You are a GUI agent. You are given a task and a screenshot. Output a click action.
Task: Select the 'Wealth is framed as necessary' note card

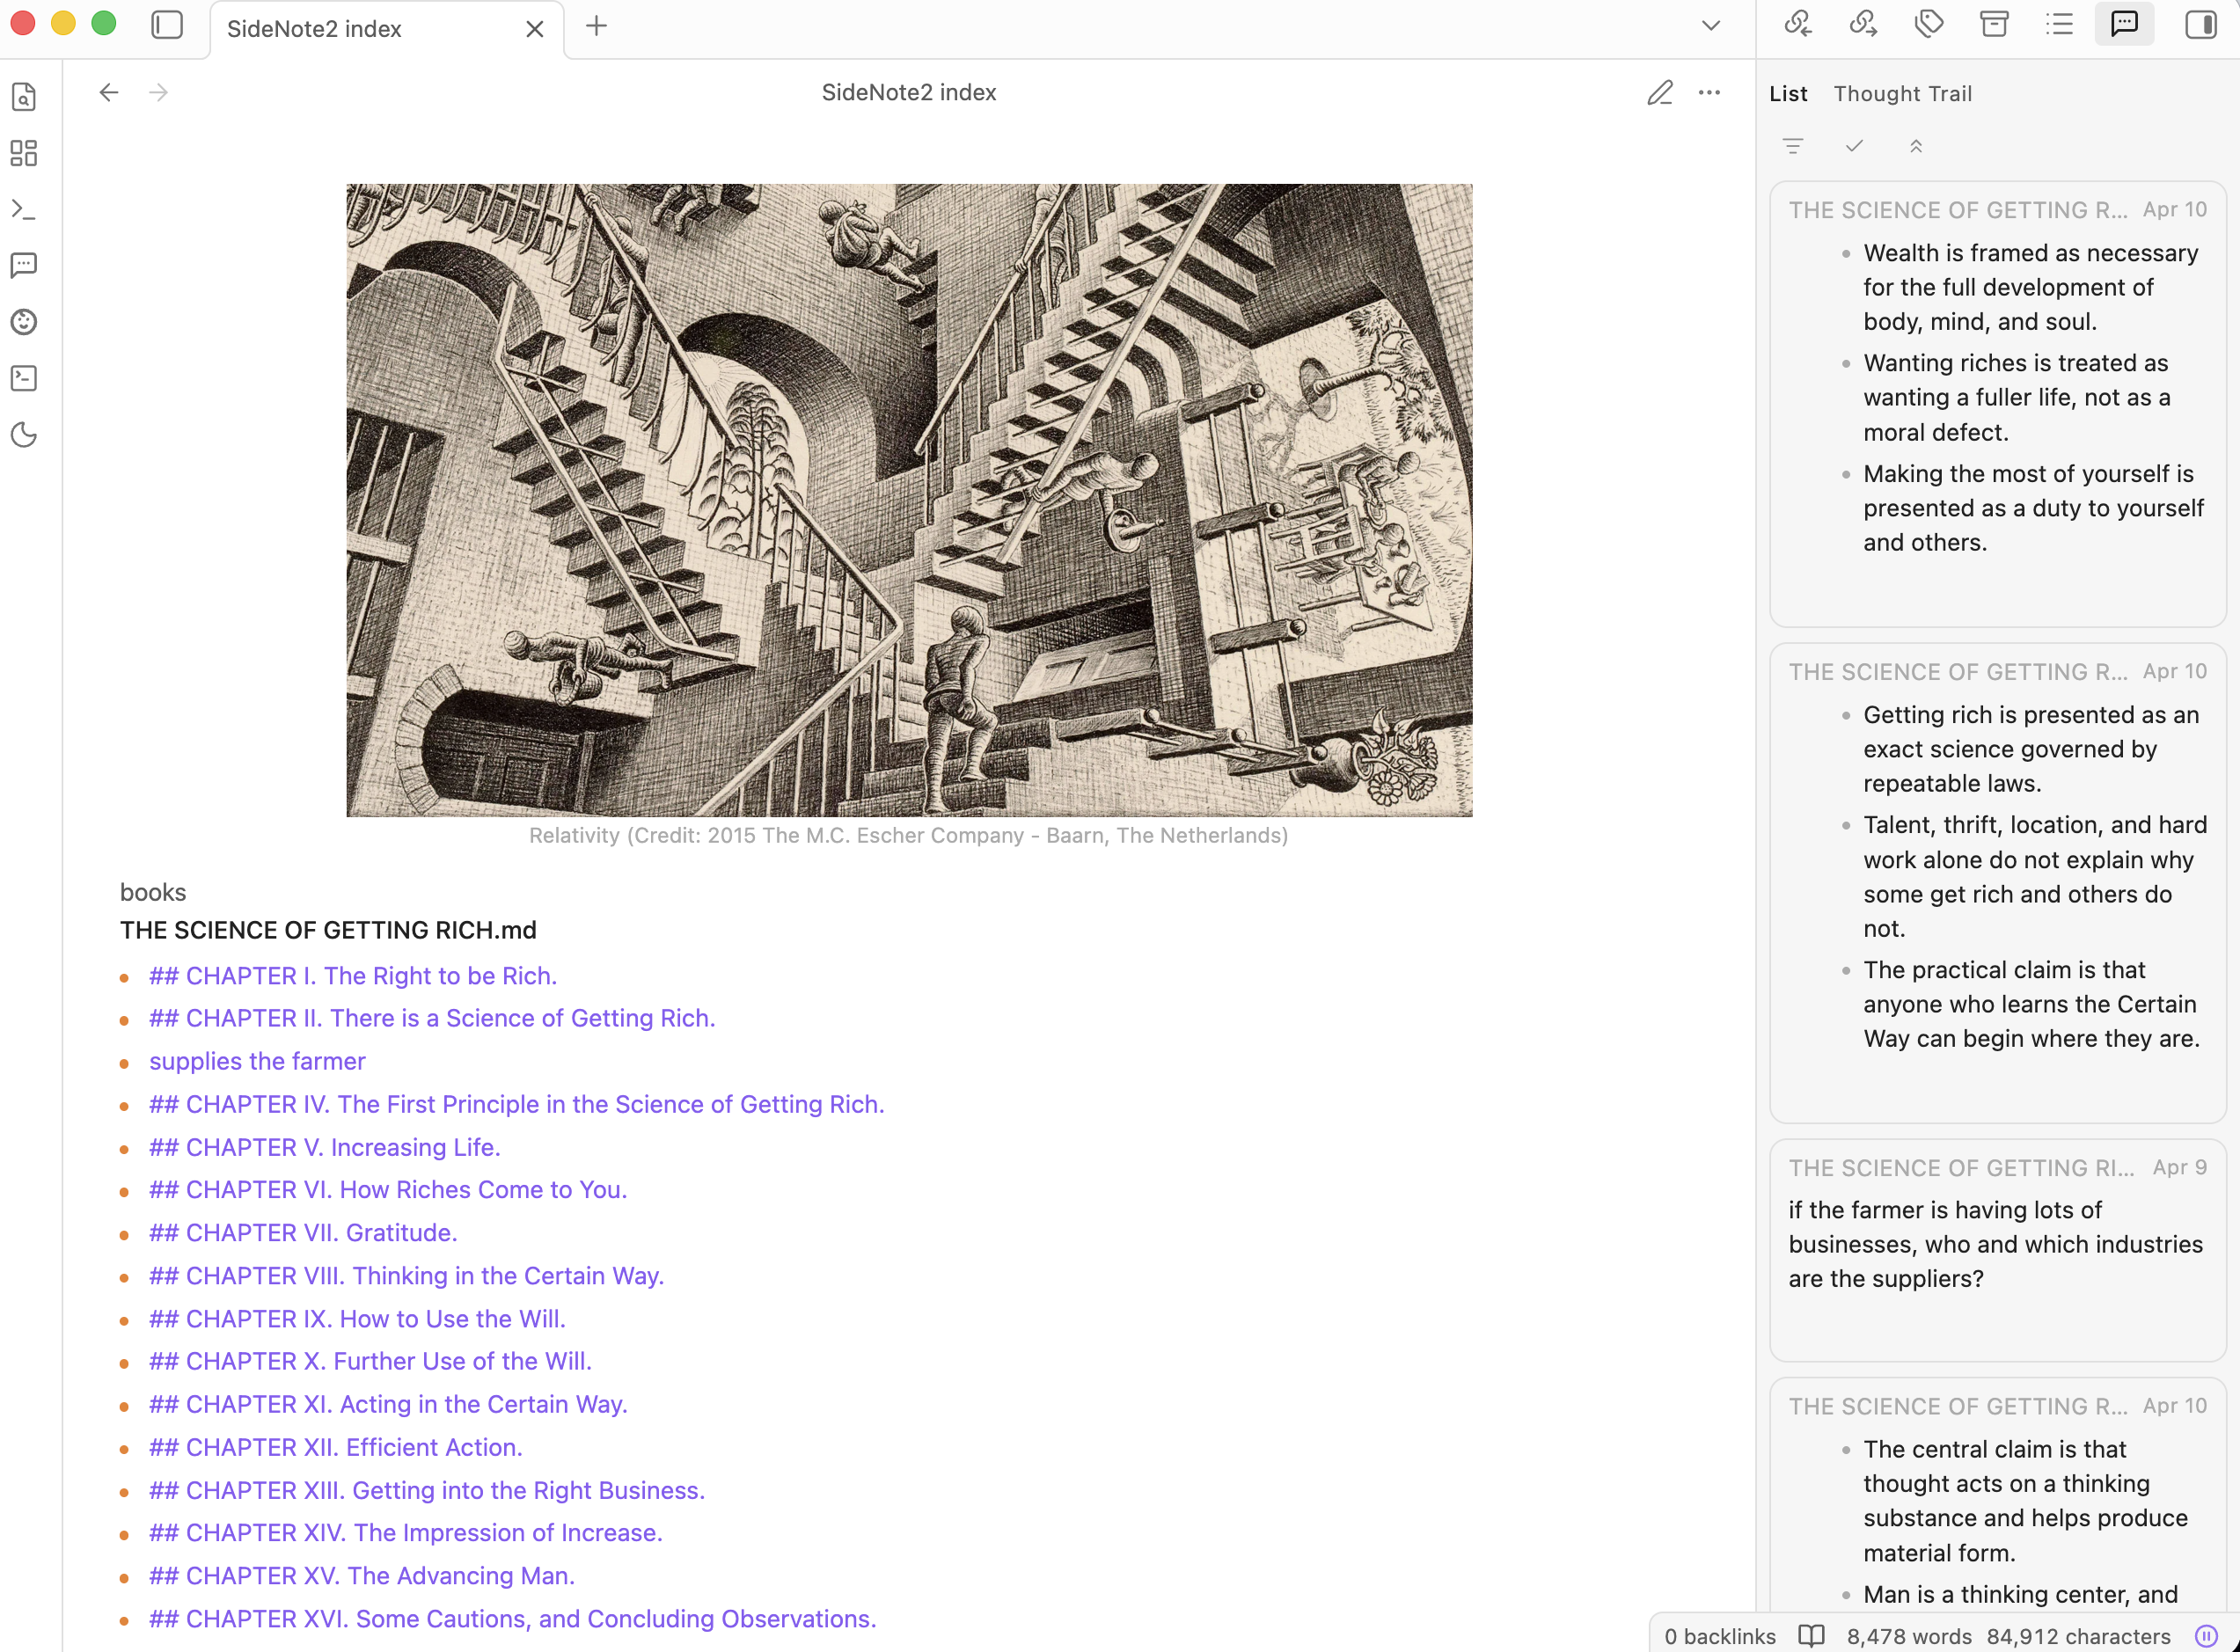coord(1997,404)
